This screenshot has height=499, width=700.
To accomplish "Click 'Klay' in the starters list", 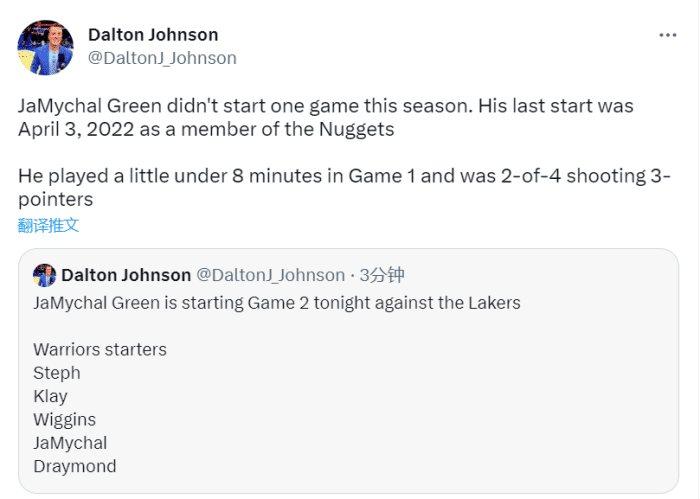I will [x=50, y=396].
